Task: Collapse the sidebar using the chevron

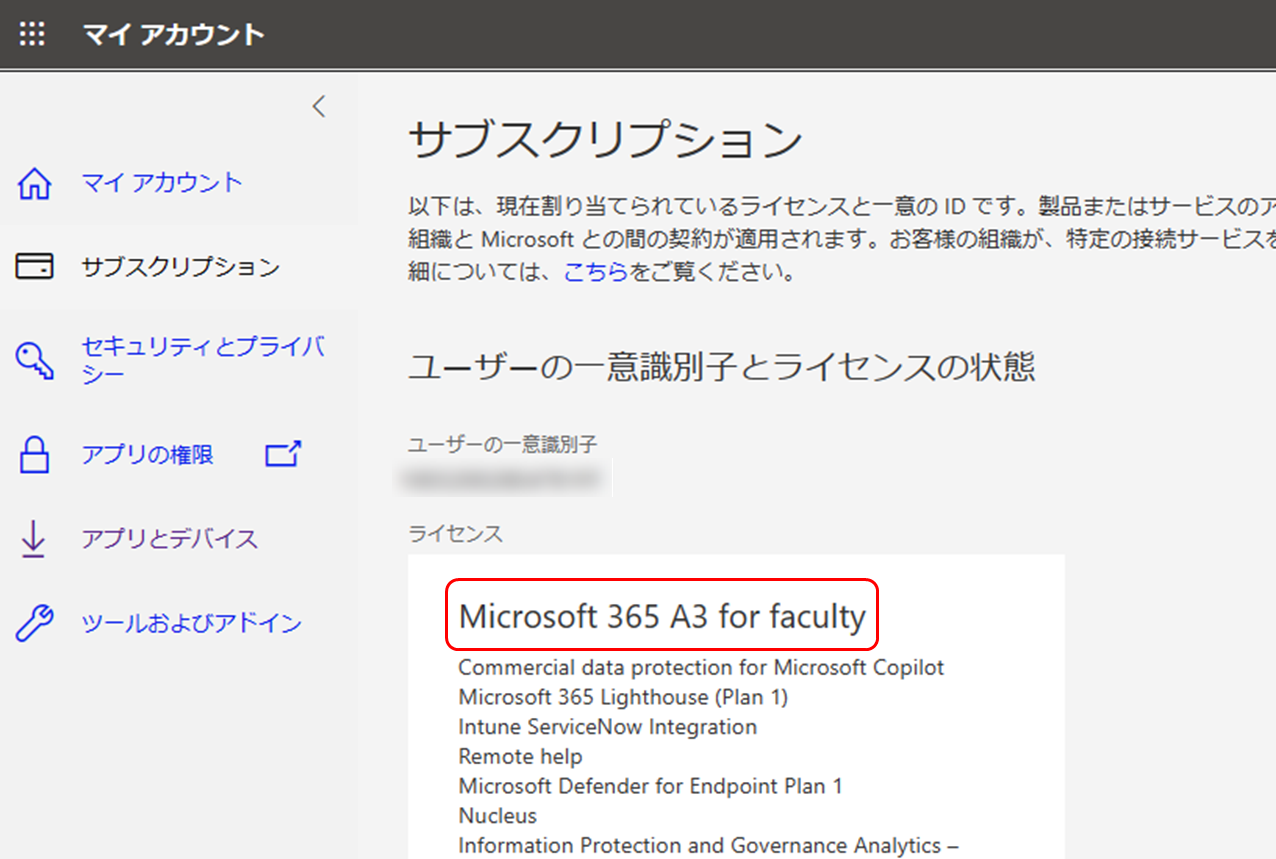Action: [318, 105]
